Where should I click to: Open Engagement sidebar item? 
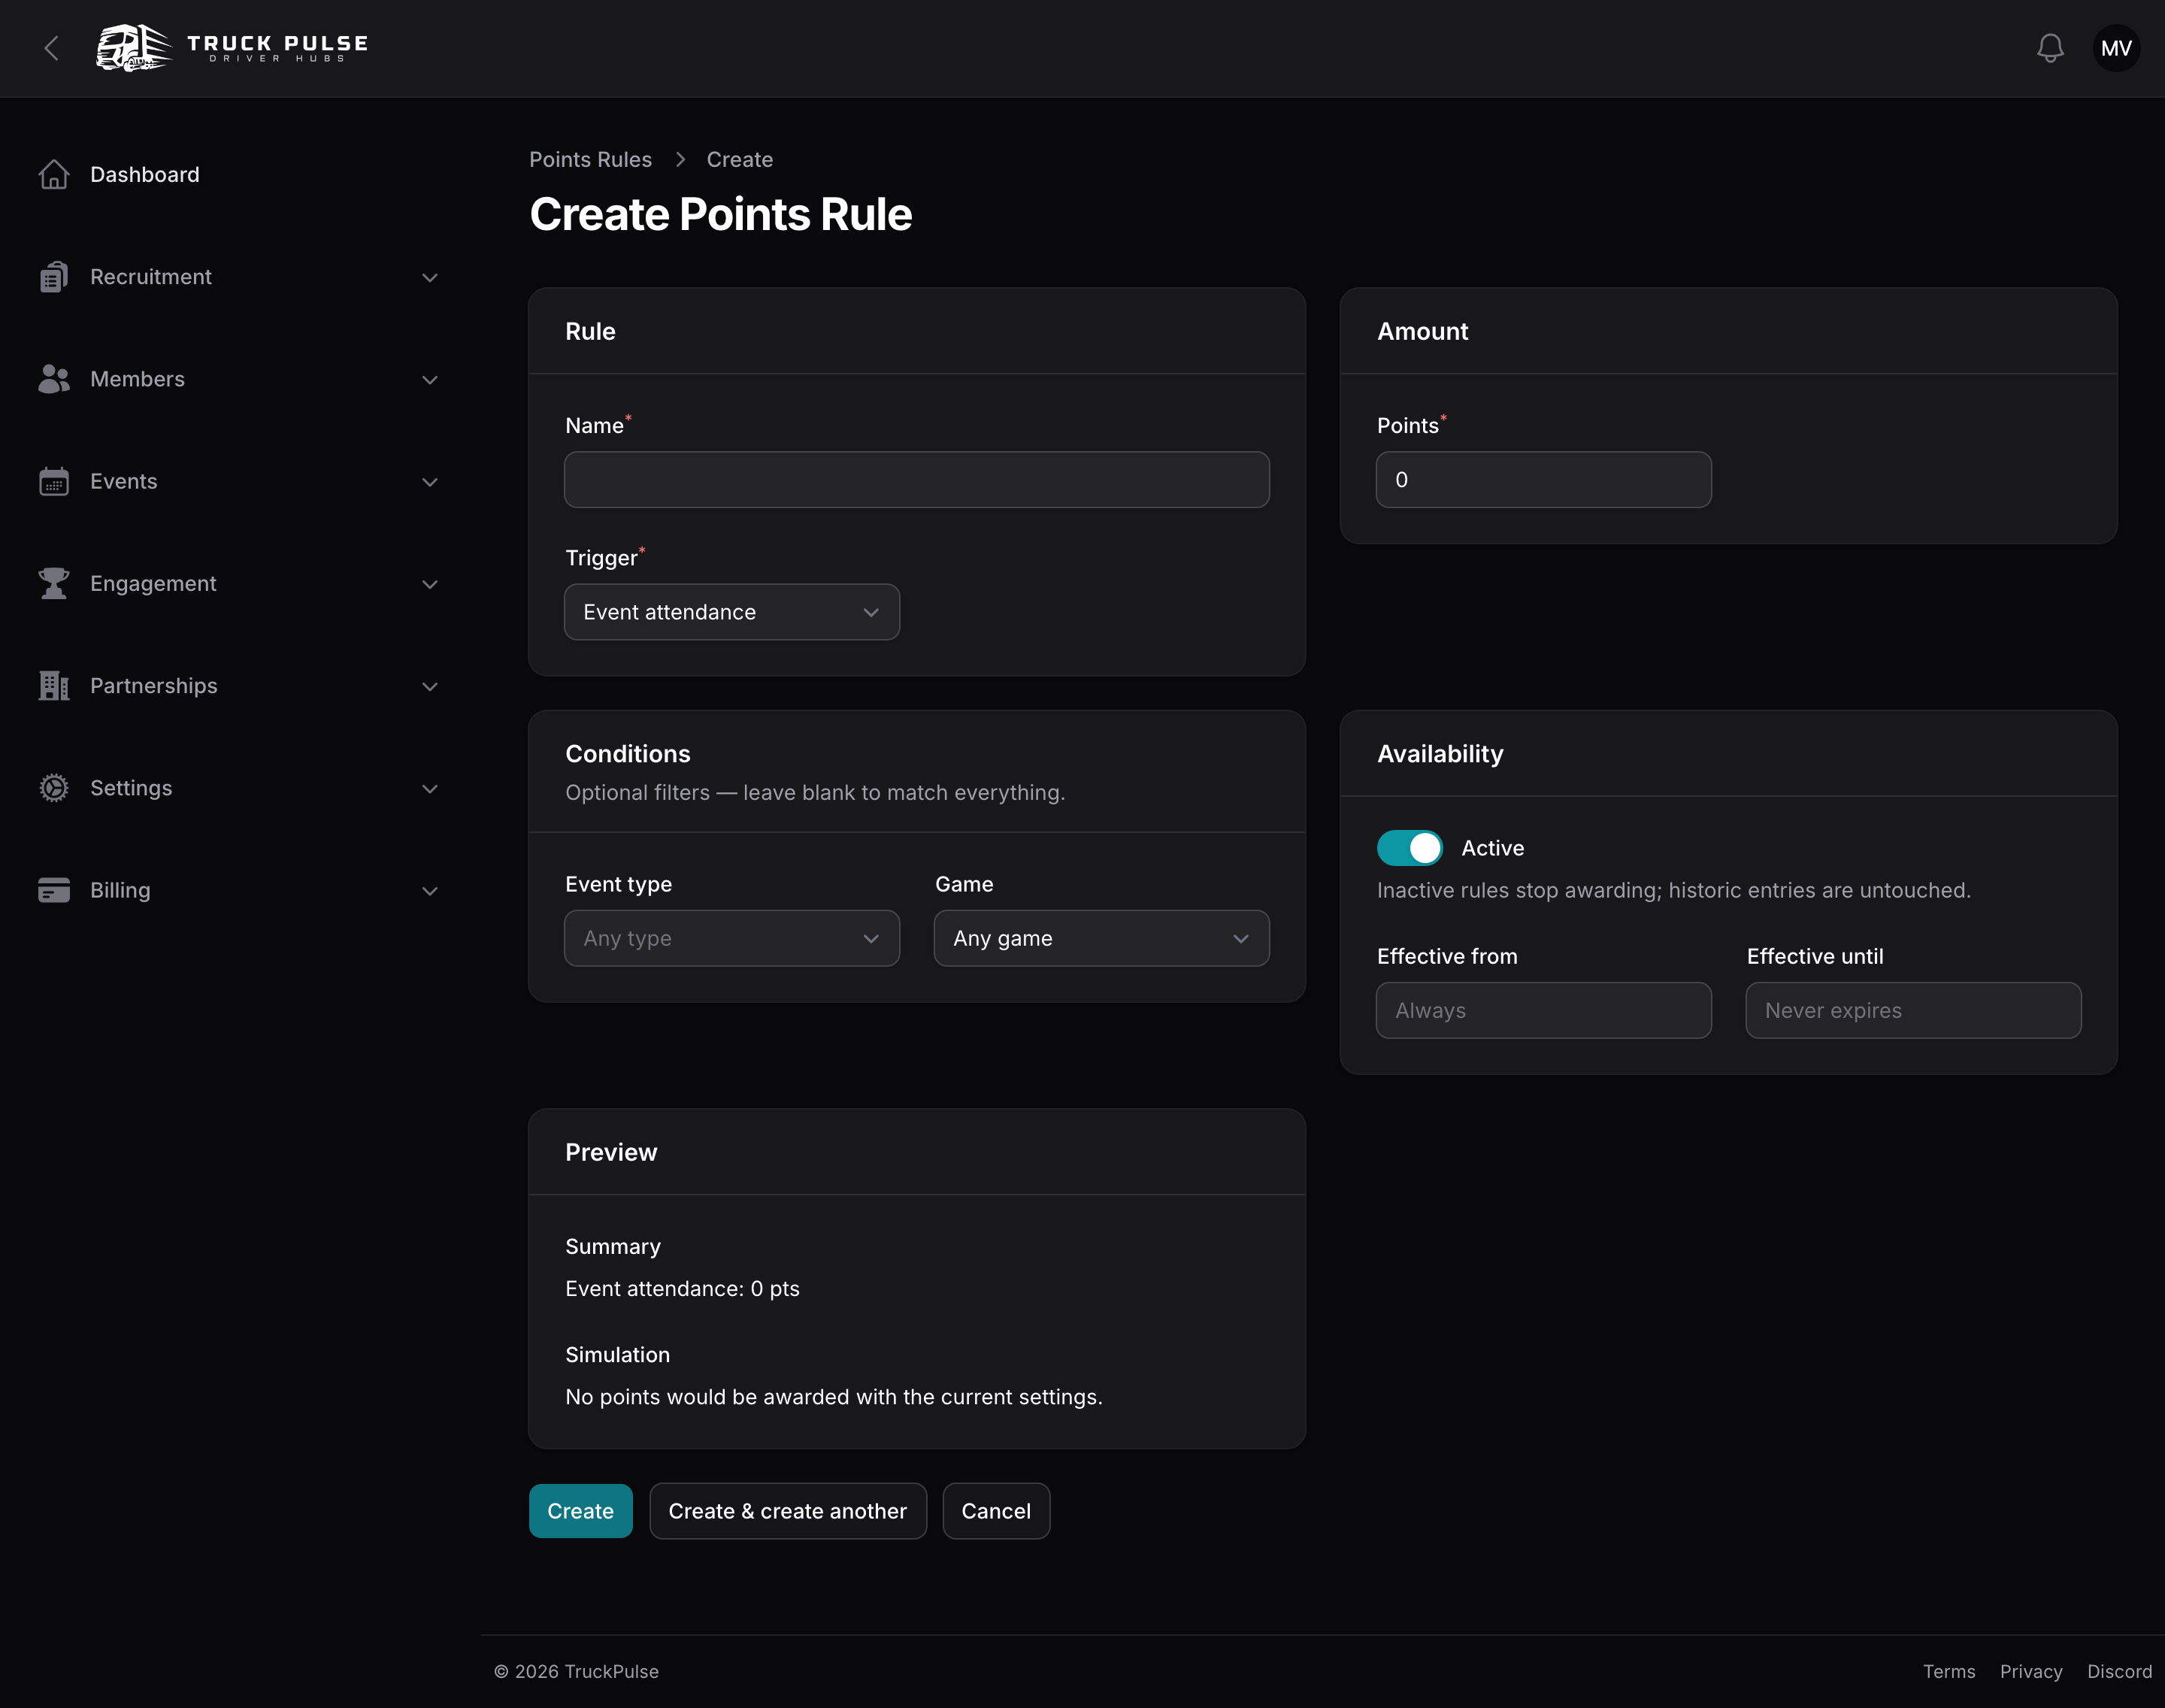coord(240,583)
